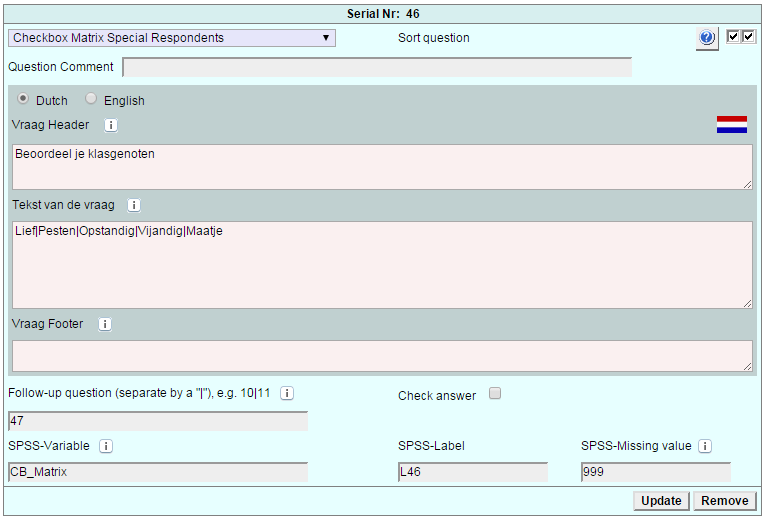Click the Question Comment input field

[x=377, y=67]
